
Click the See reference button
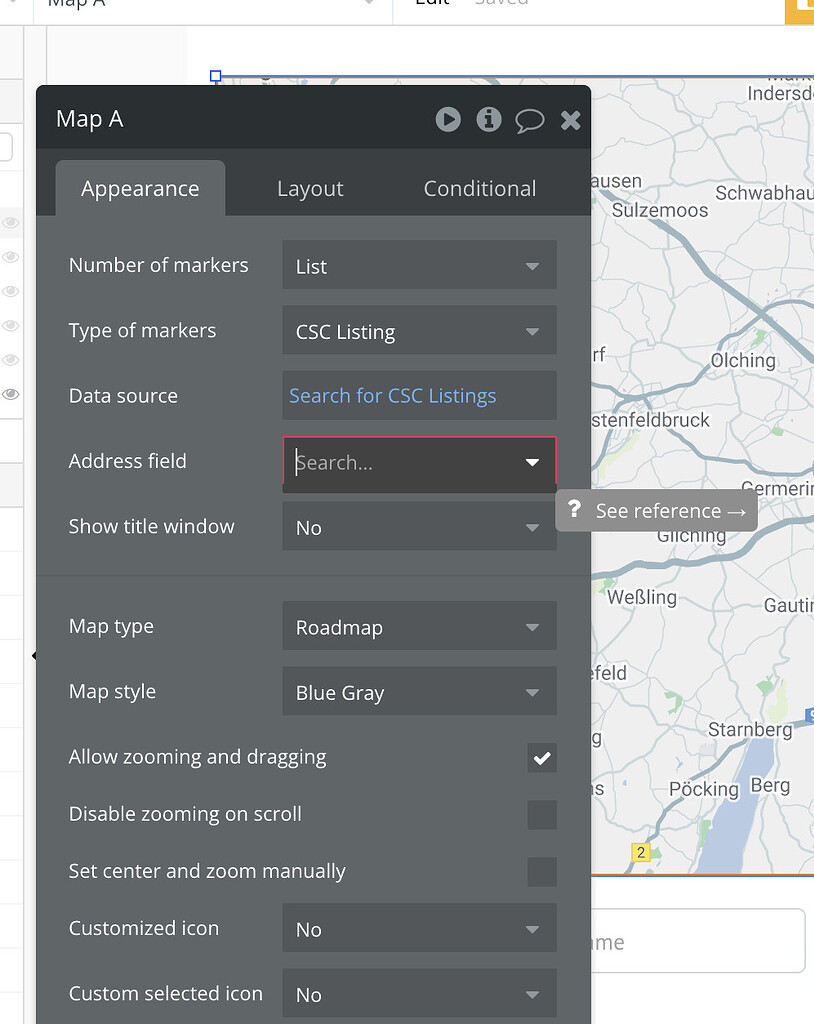[x=660, y=510]
